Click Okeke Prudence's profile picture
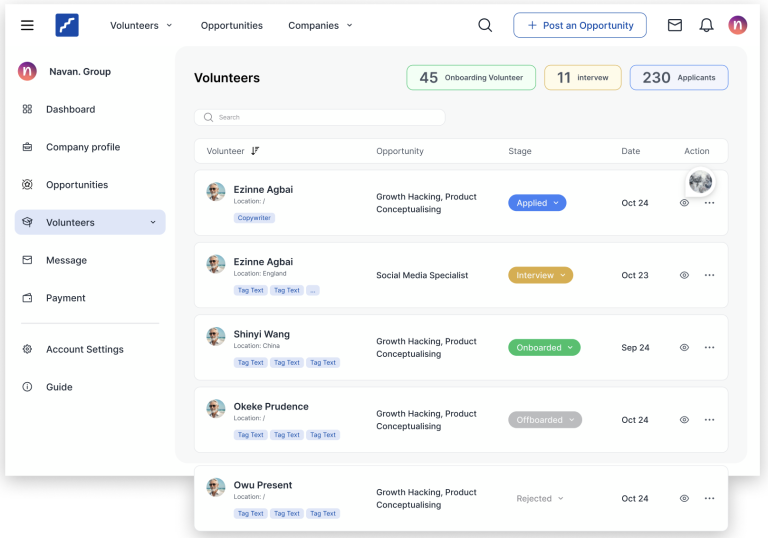Image resolution: width=768 pixels, height=538 pixels. tap(216, 409)
